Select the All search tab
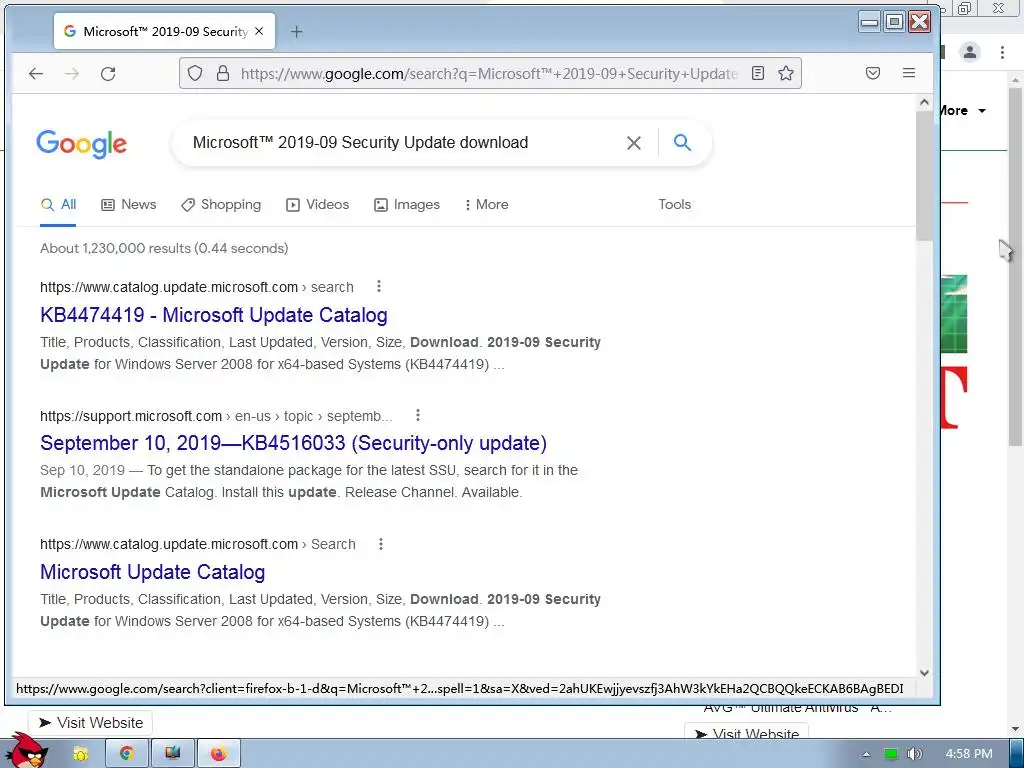 [58, 204]
